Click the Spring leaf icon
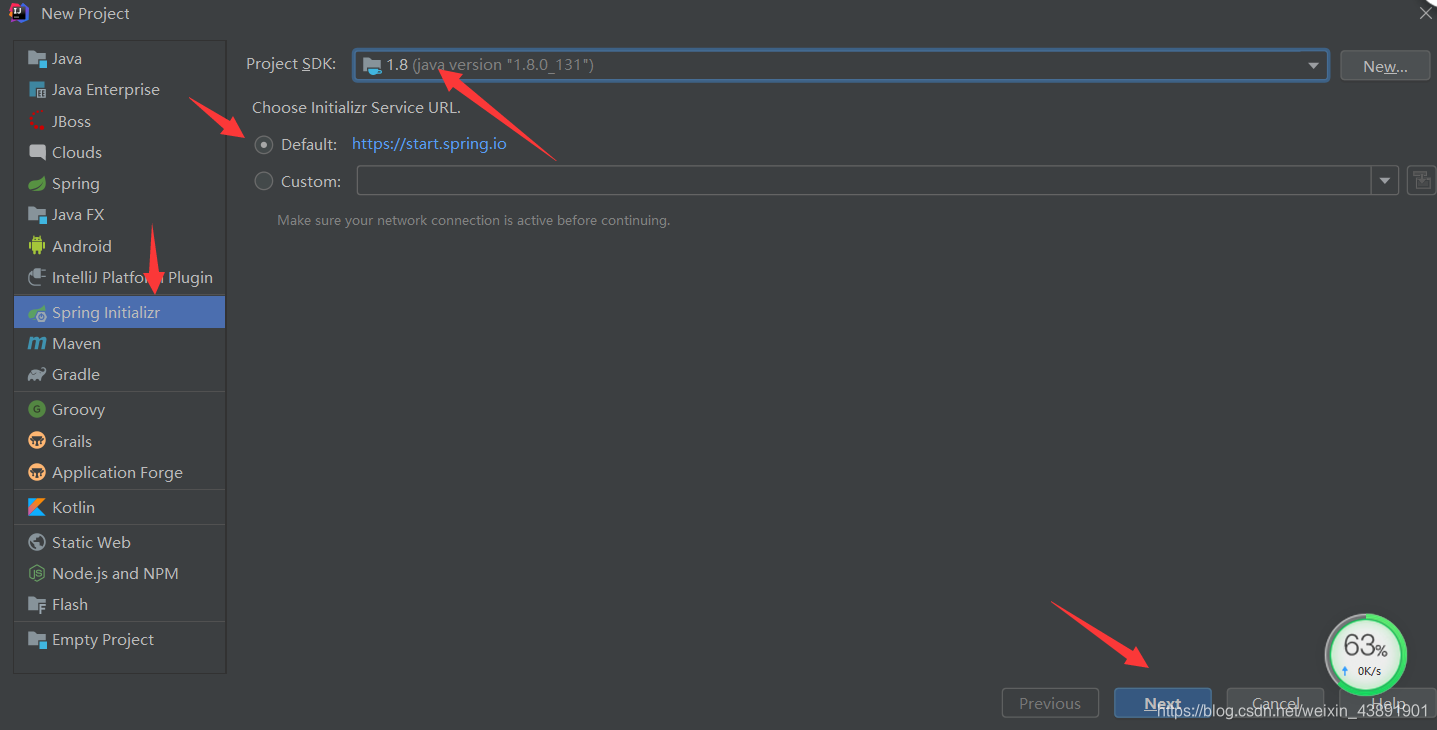1437x730 pixels. 37,184
